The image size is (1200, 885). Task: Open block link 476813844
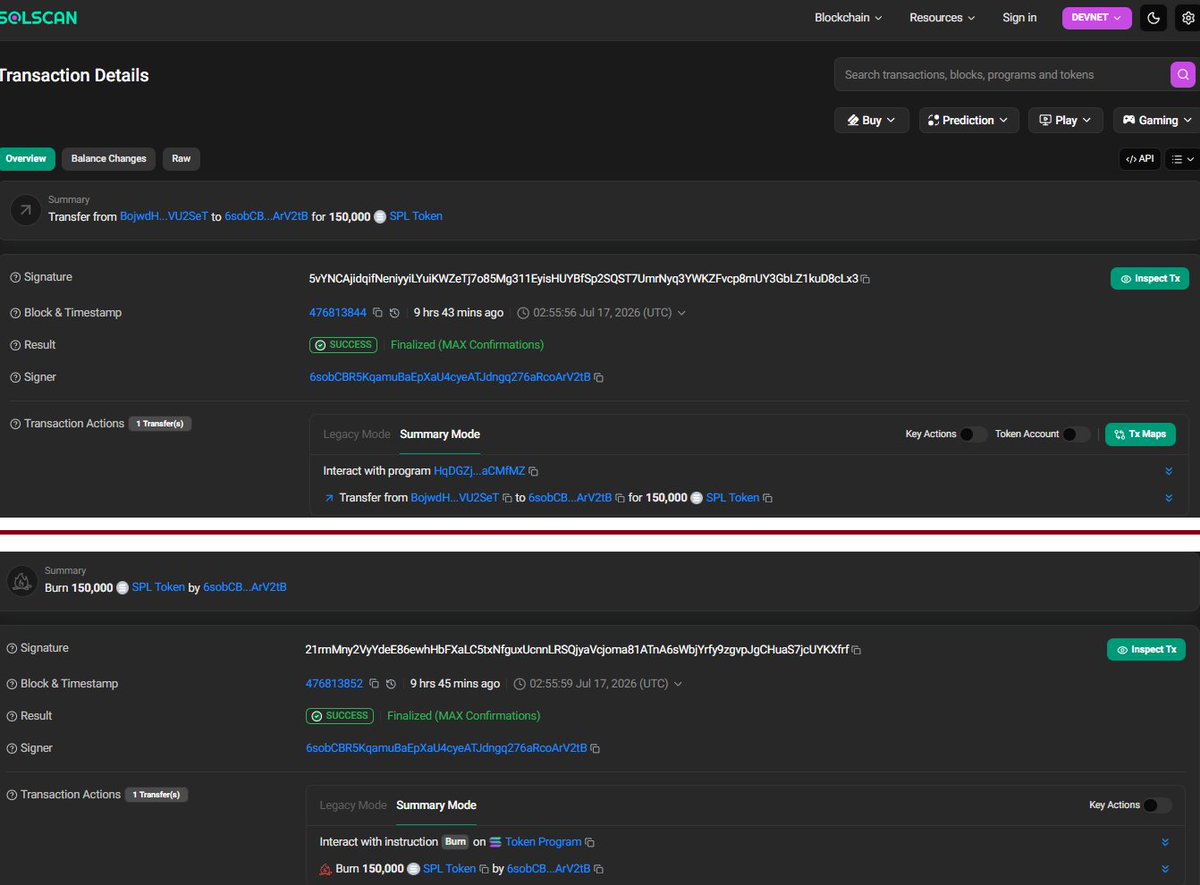pyautogui.click(x=338, y=313)
